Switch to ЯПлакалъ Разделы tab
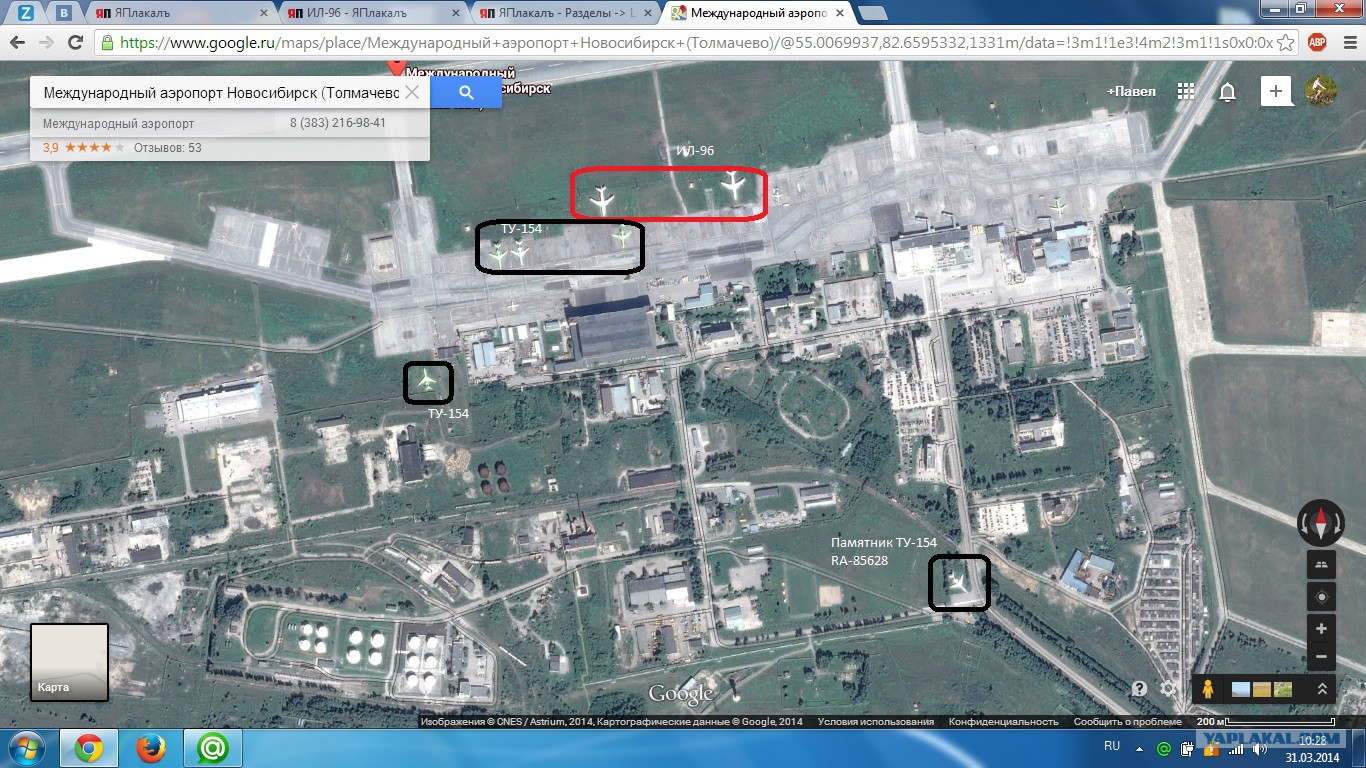1366x768 pixels. point(563,13)
